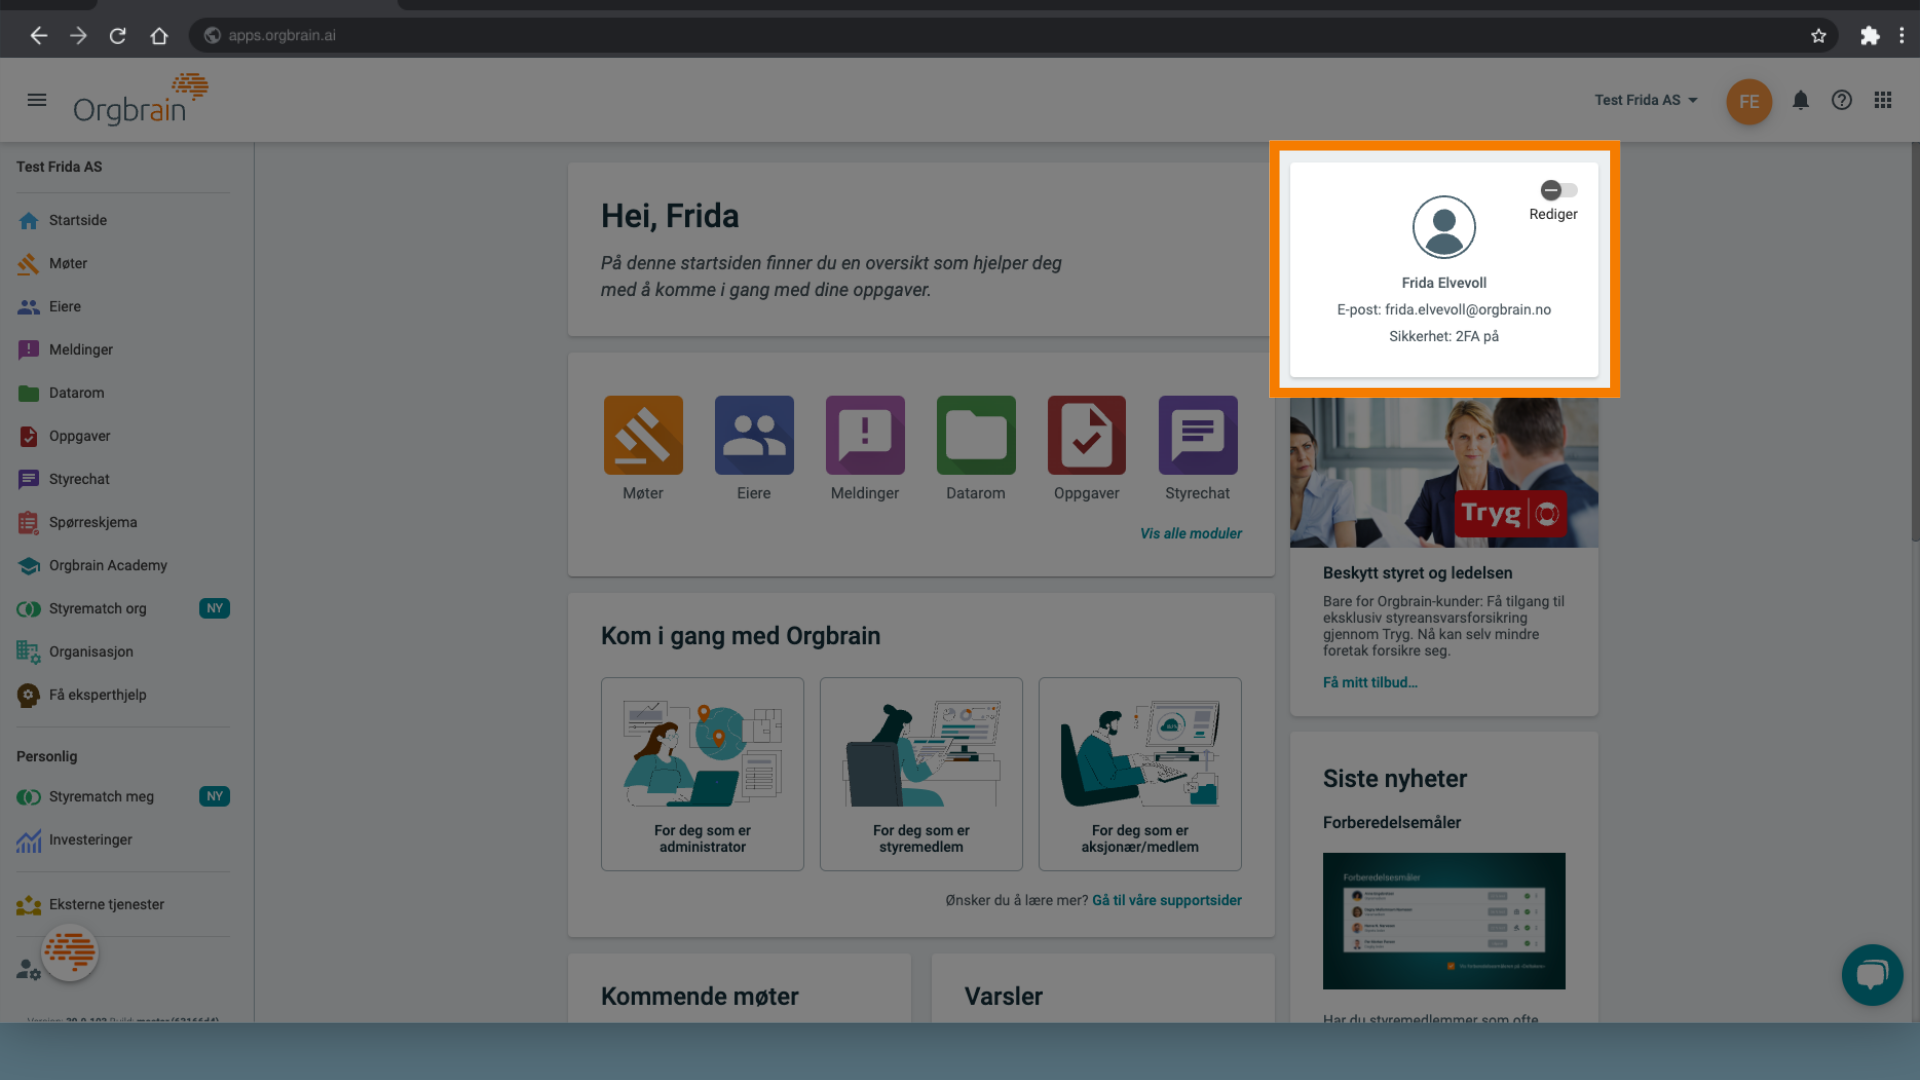Click the Orgbrain Academy sidebar icon

[x=28, y=565]
